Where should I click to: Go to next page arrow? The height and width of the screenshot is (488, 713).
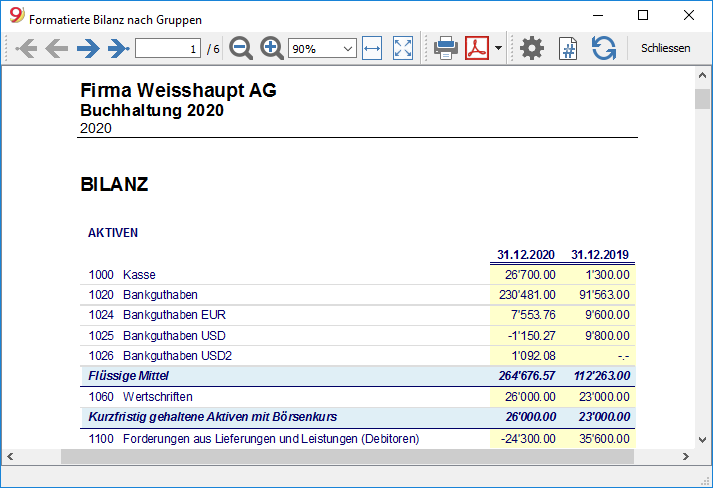[88, 48]
